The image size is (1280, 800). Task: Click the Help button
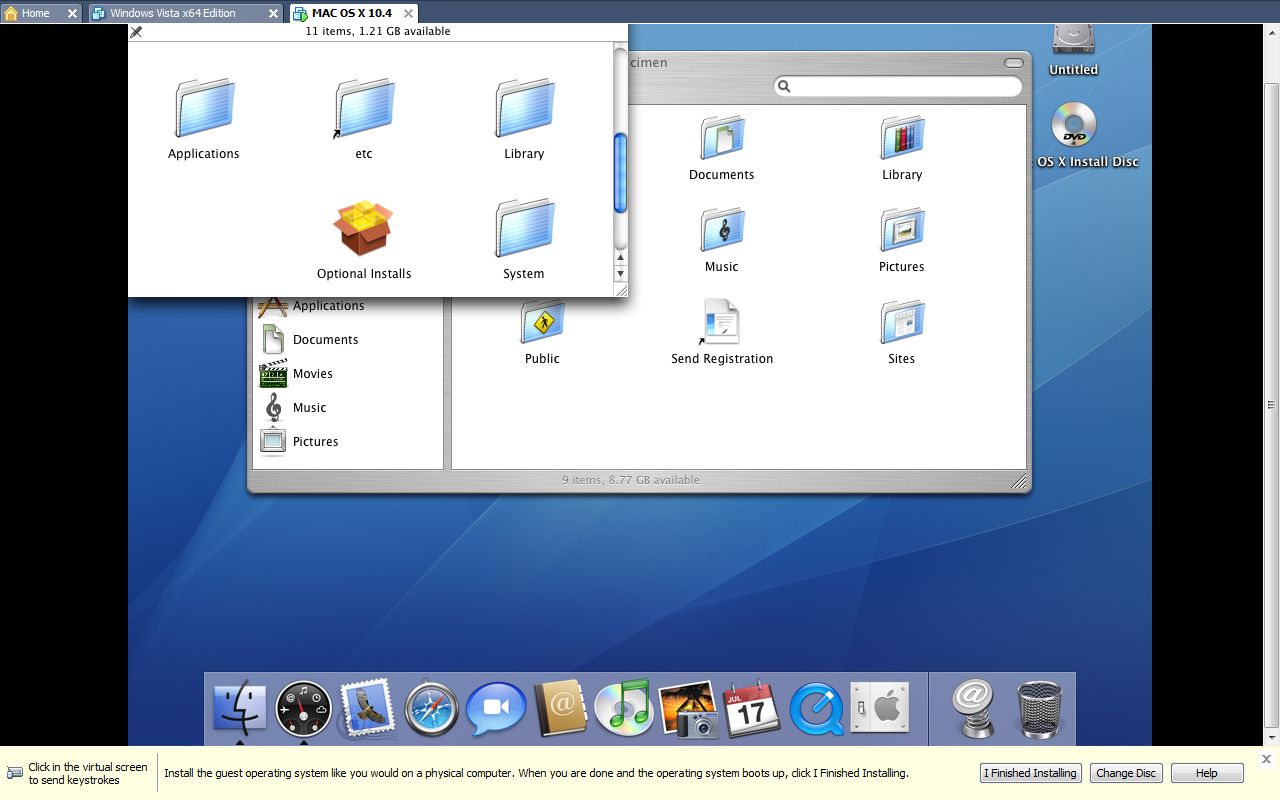click(1207, 773)
